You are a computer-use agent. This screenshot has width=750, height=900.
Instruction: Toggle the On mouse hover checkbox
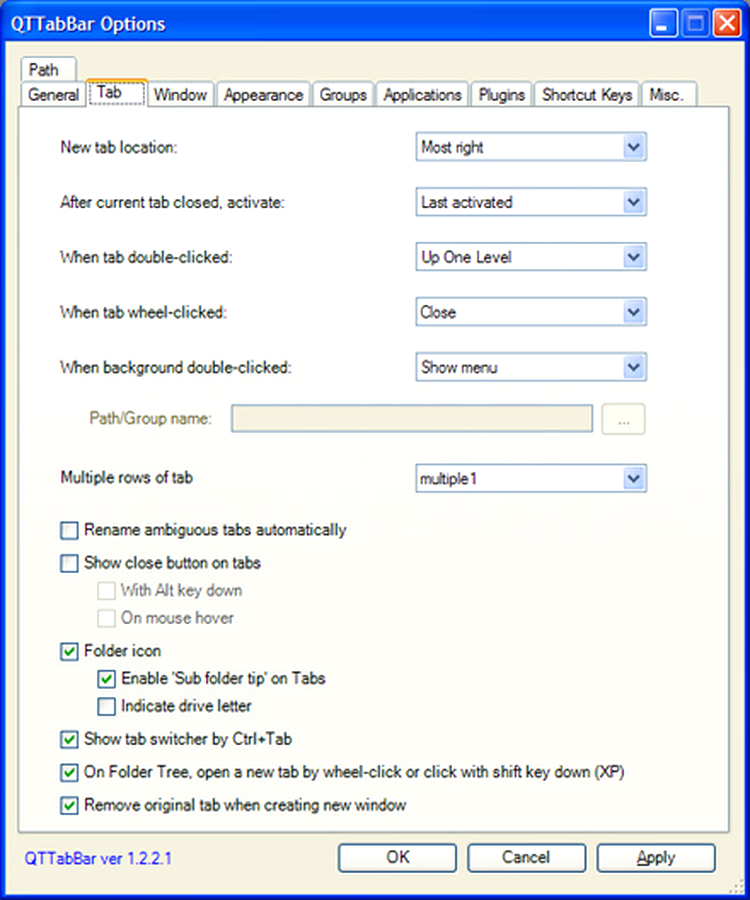point(106,618)
